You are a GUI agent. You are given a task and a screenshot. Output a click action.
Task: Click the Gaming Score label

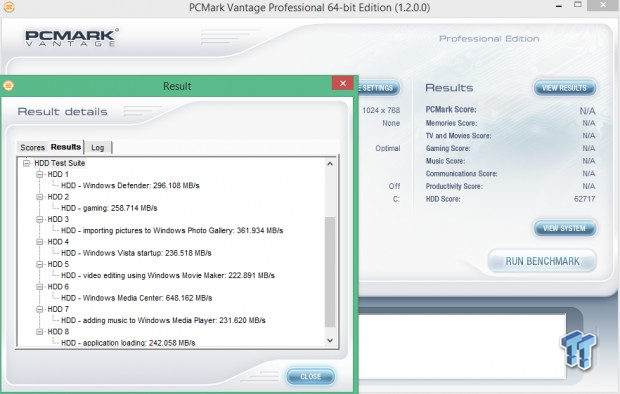(x=448, y=148)
